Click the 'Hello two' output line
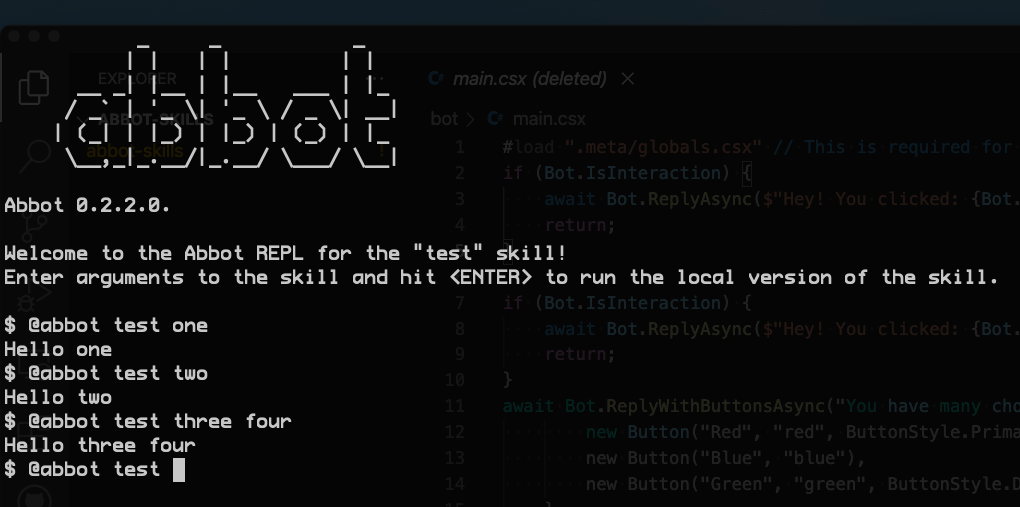Image resolution: width=1020 pixels, height=507 pixels. pos(58,398)
